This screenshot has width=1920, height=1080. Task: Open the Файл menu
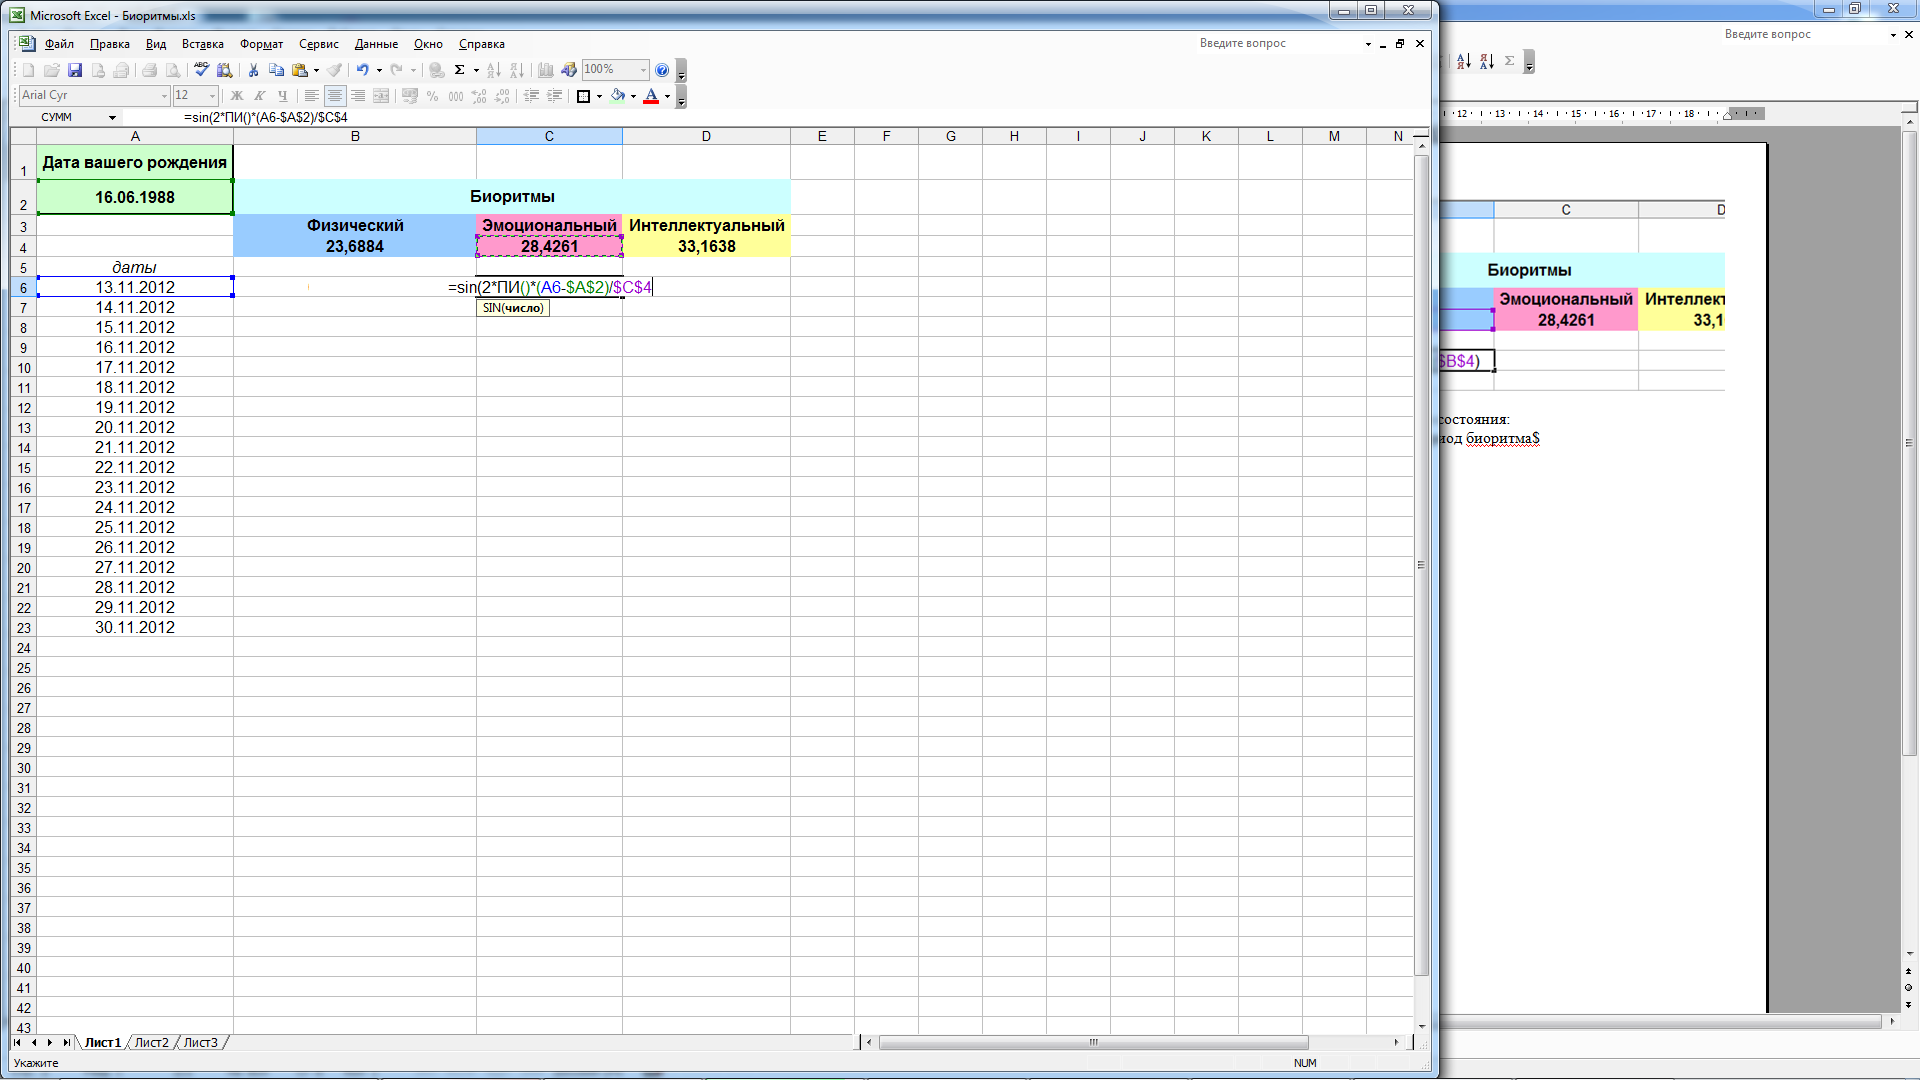click(59, 44)
